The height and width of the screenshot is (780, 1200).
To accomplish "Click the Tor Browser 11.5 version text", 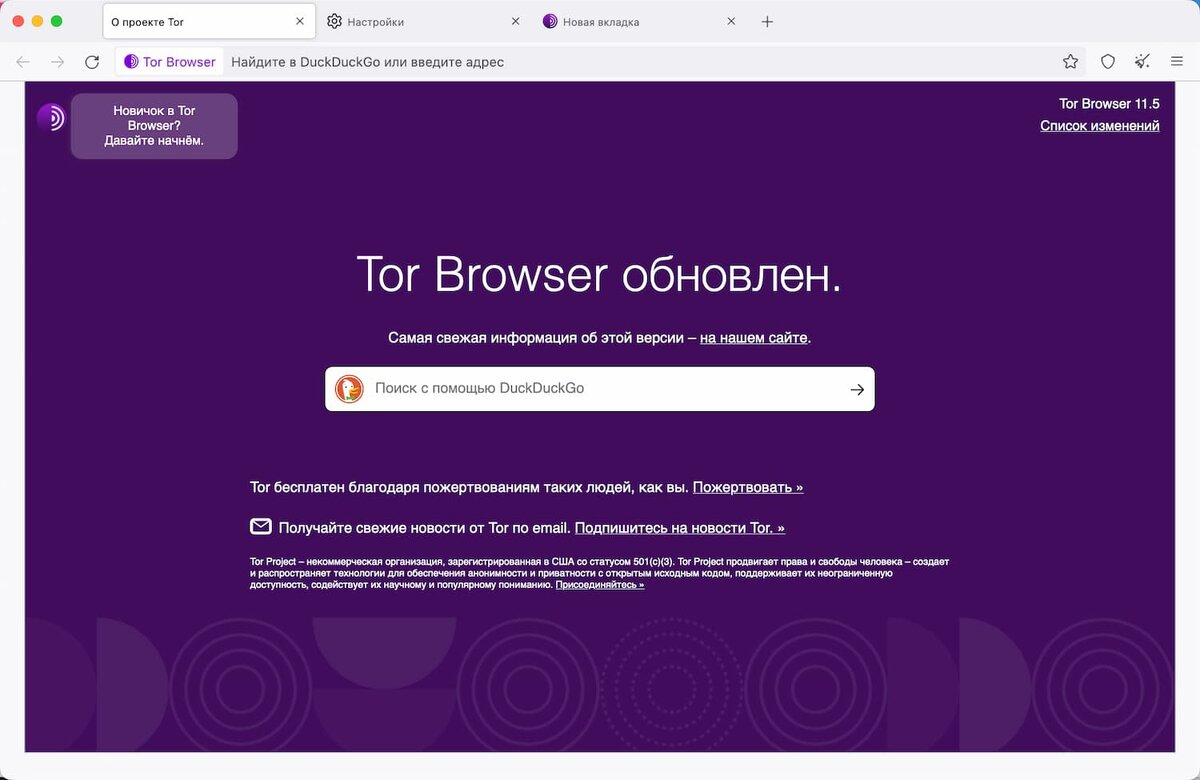I will 1109,103.
